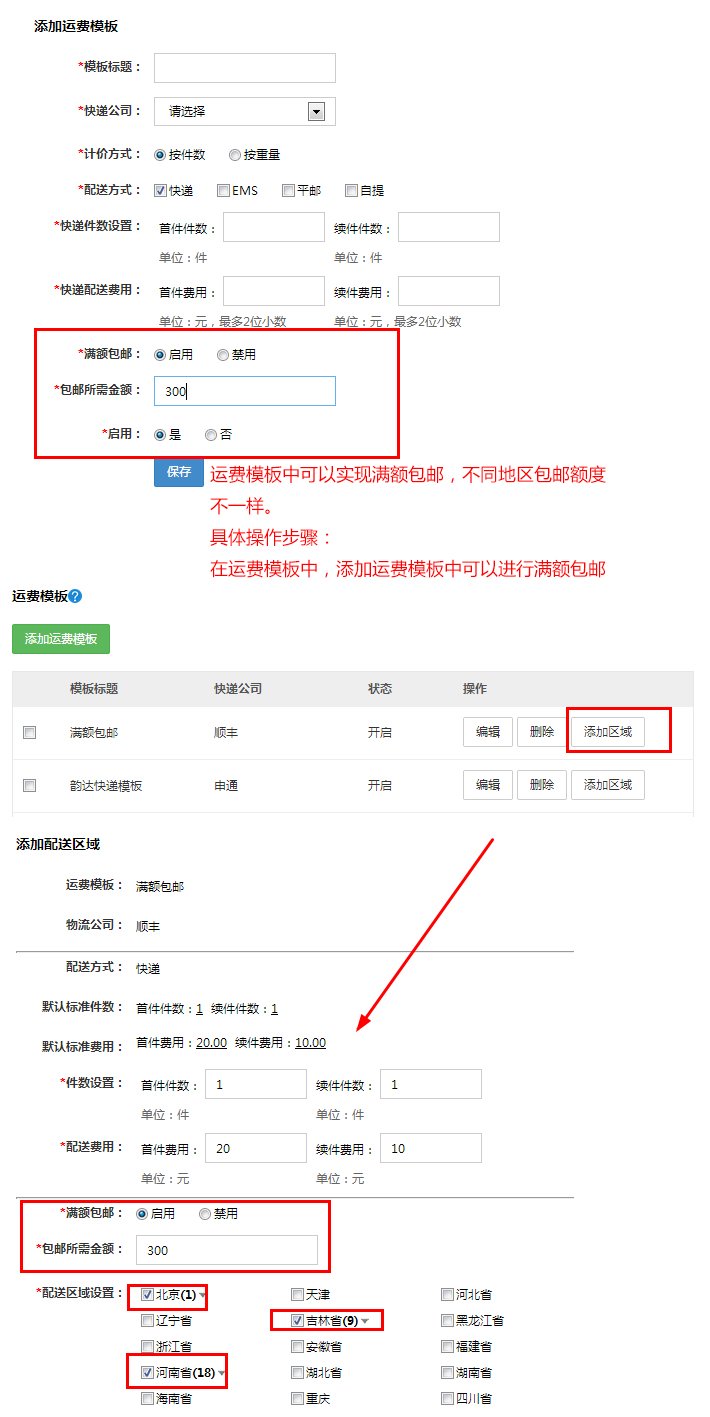The height and width of the screenshot is (1417, 710).
Task: Check the EMS delivery option
Action: pos(224,190)
